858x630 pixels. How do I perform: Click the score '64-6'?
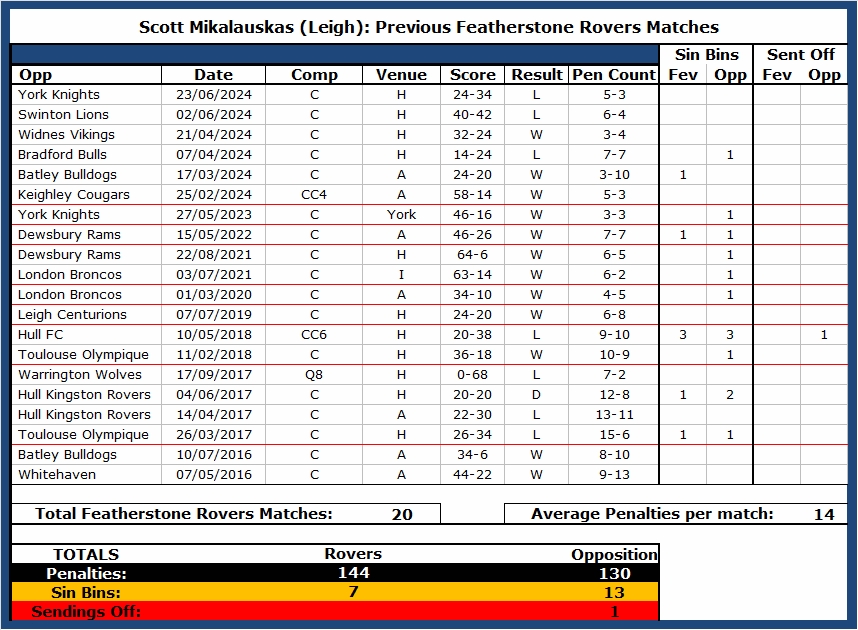[x=472, y=255]
